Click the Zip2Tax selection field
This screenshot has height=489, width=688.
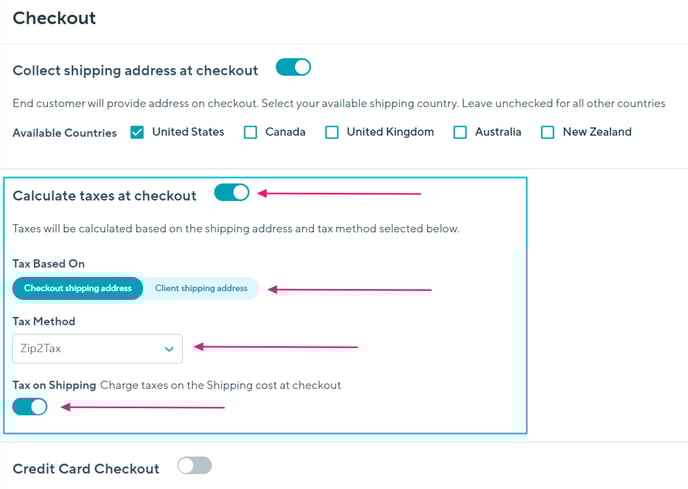[x=85, y=349]
